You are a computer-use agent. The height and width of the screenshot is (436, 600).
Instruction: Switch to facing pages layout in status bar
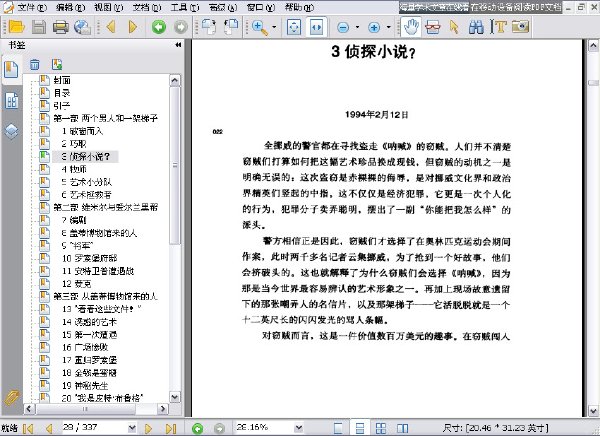coord(403,428)
